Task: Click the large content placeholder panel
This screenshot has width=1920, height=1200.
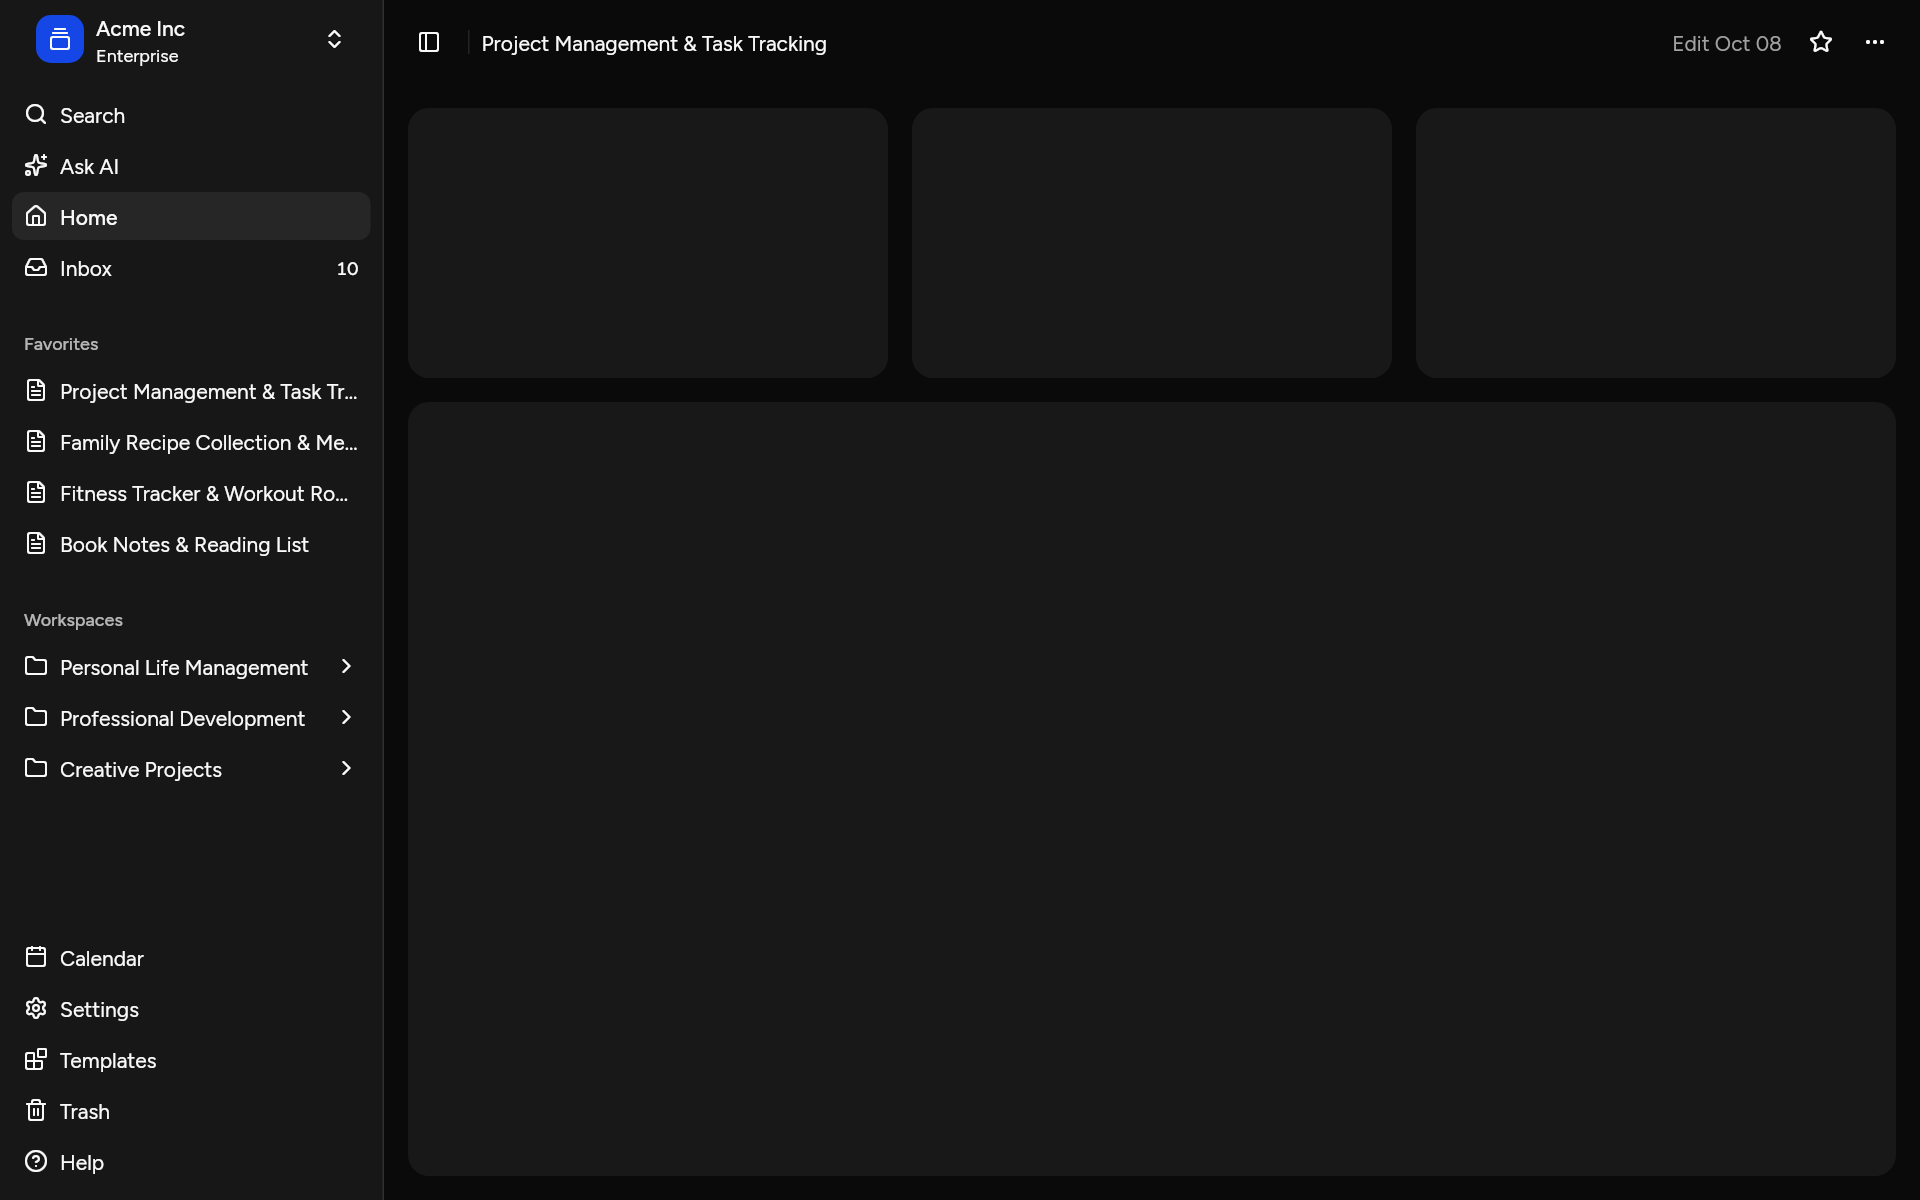Action: click(1152, 789)
